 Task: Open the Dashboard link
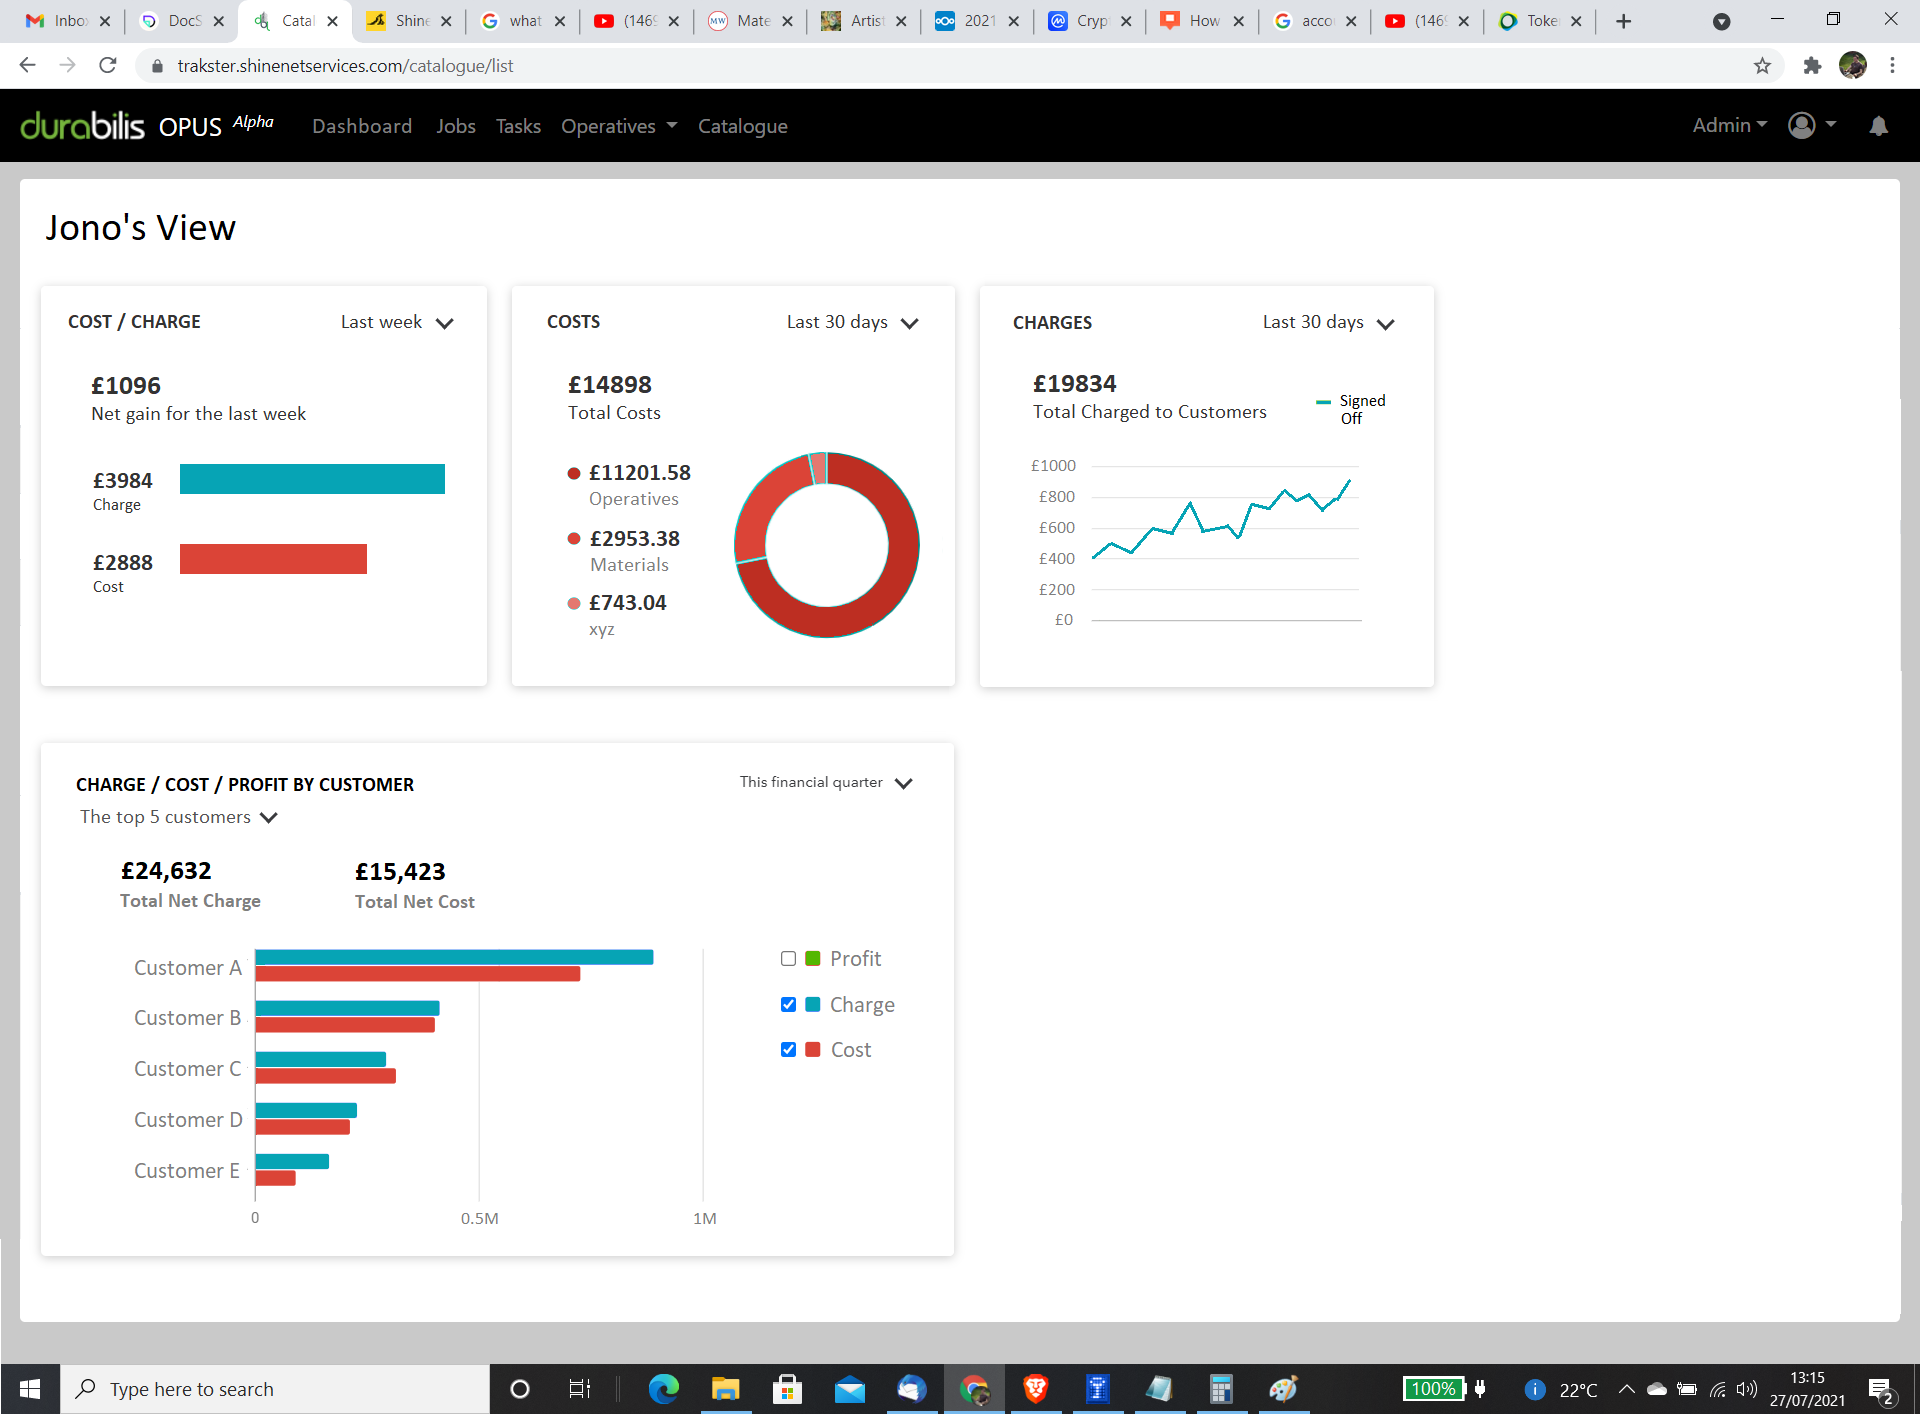click(x=362, y=126)
